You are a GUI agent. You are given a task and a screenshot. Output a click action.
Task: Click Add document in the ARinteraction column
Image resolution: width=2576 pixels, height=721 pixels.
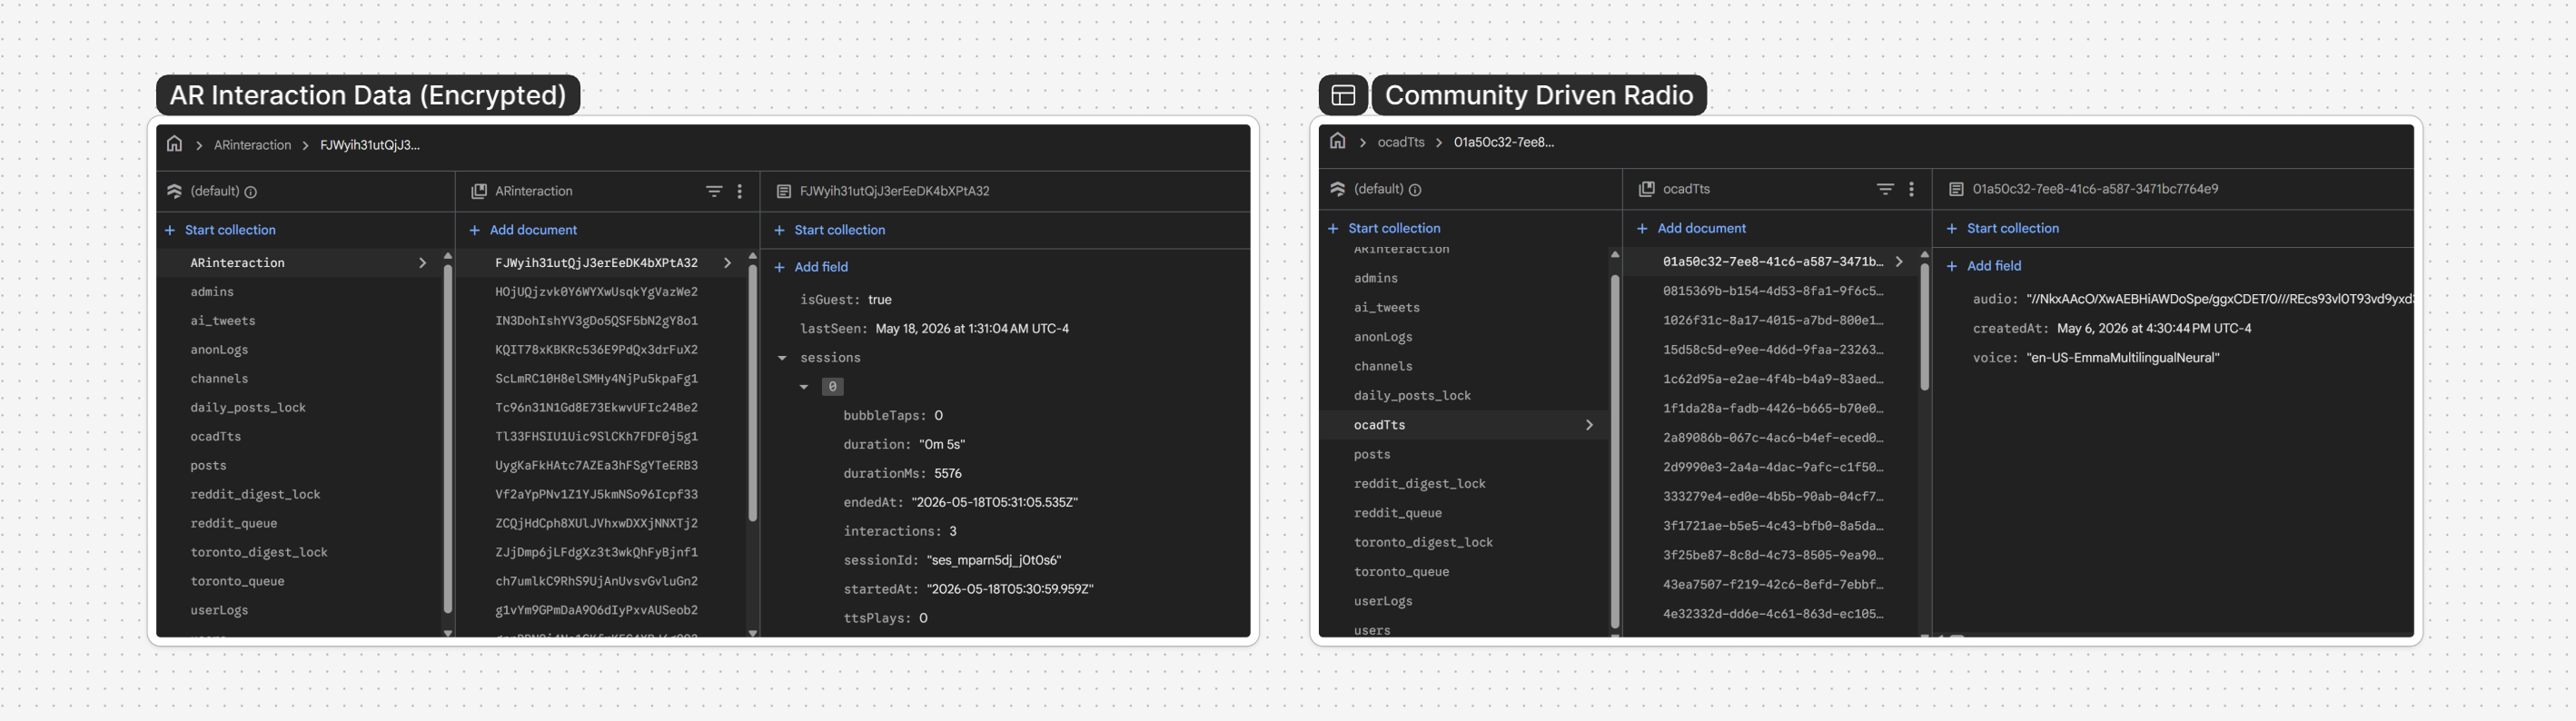coord(523,230)
